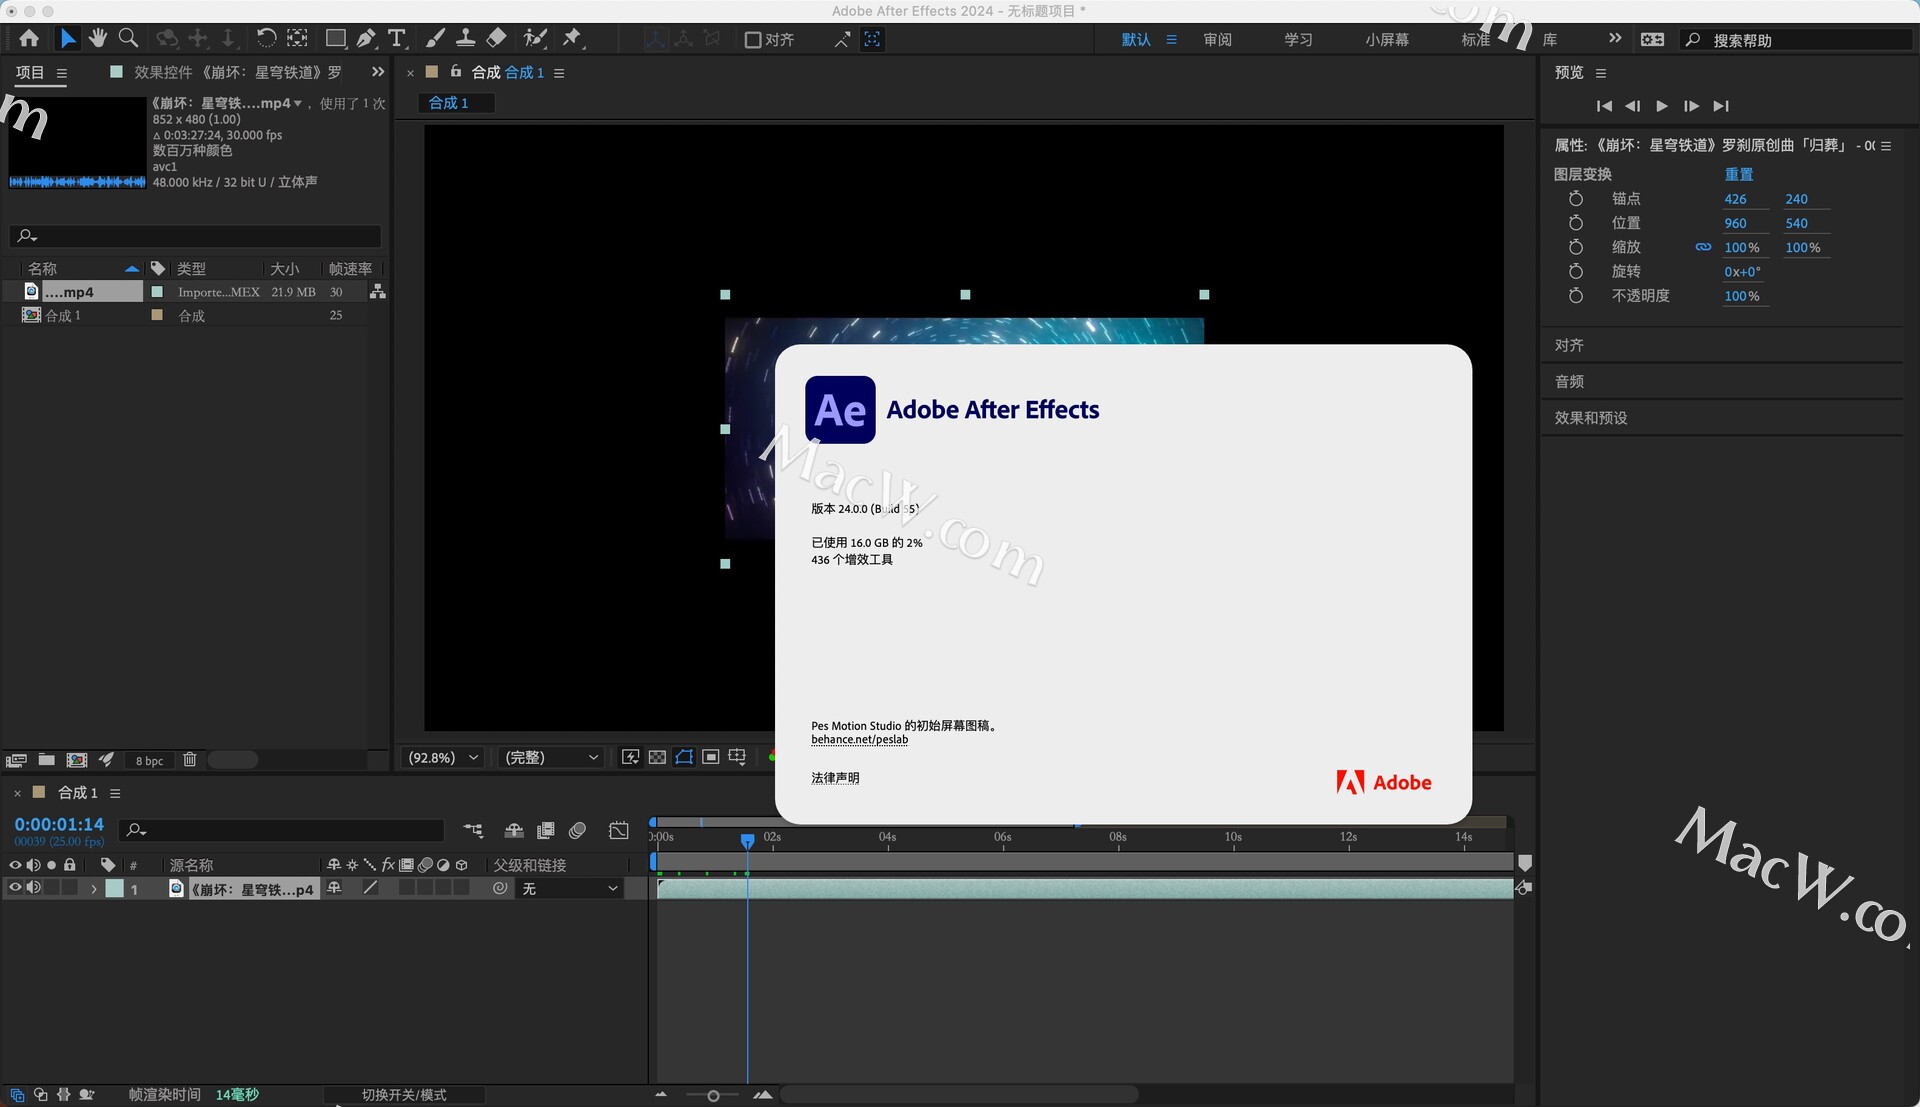The width and height of the screenshot is (1920, 1107).
Task: Click layer 1 label color swatch
Action: 115,888
